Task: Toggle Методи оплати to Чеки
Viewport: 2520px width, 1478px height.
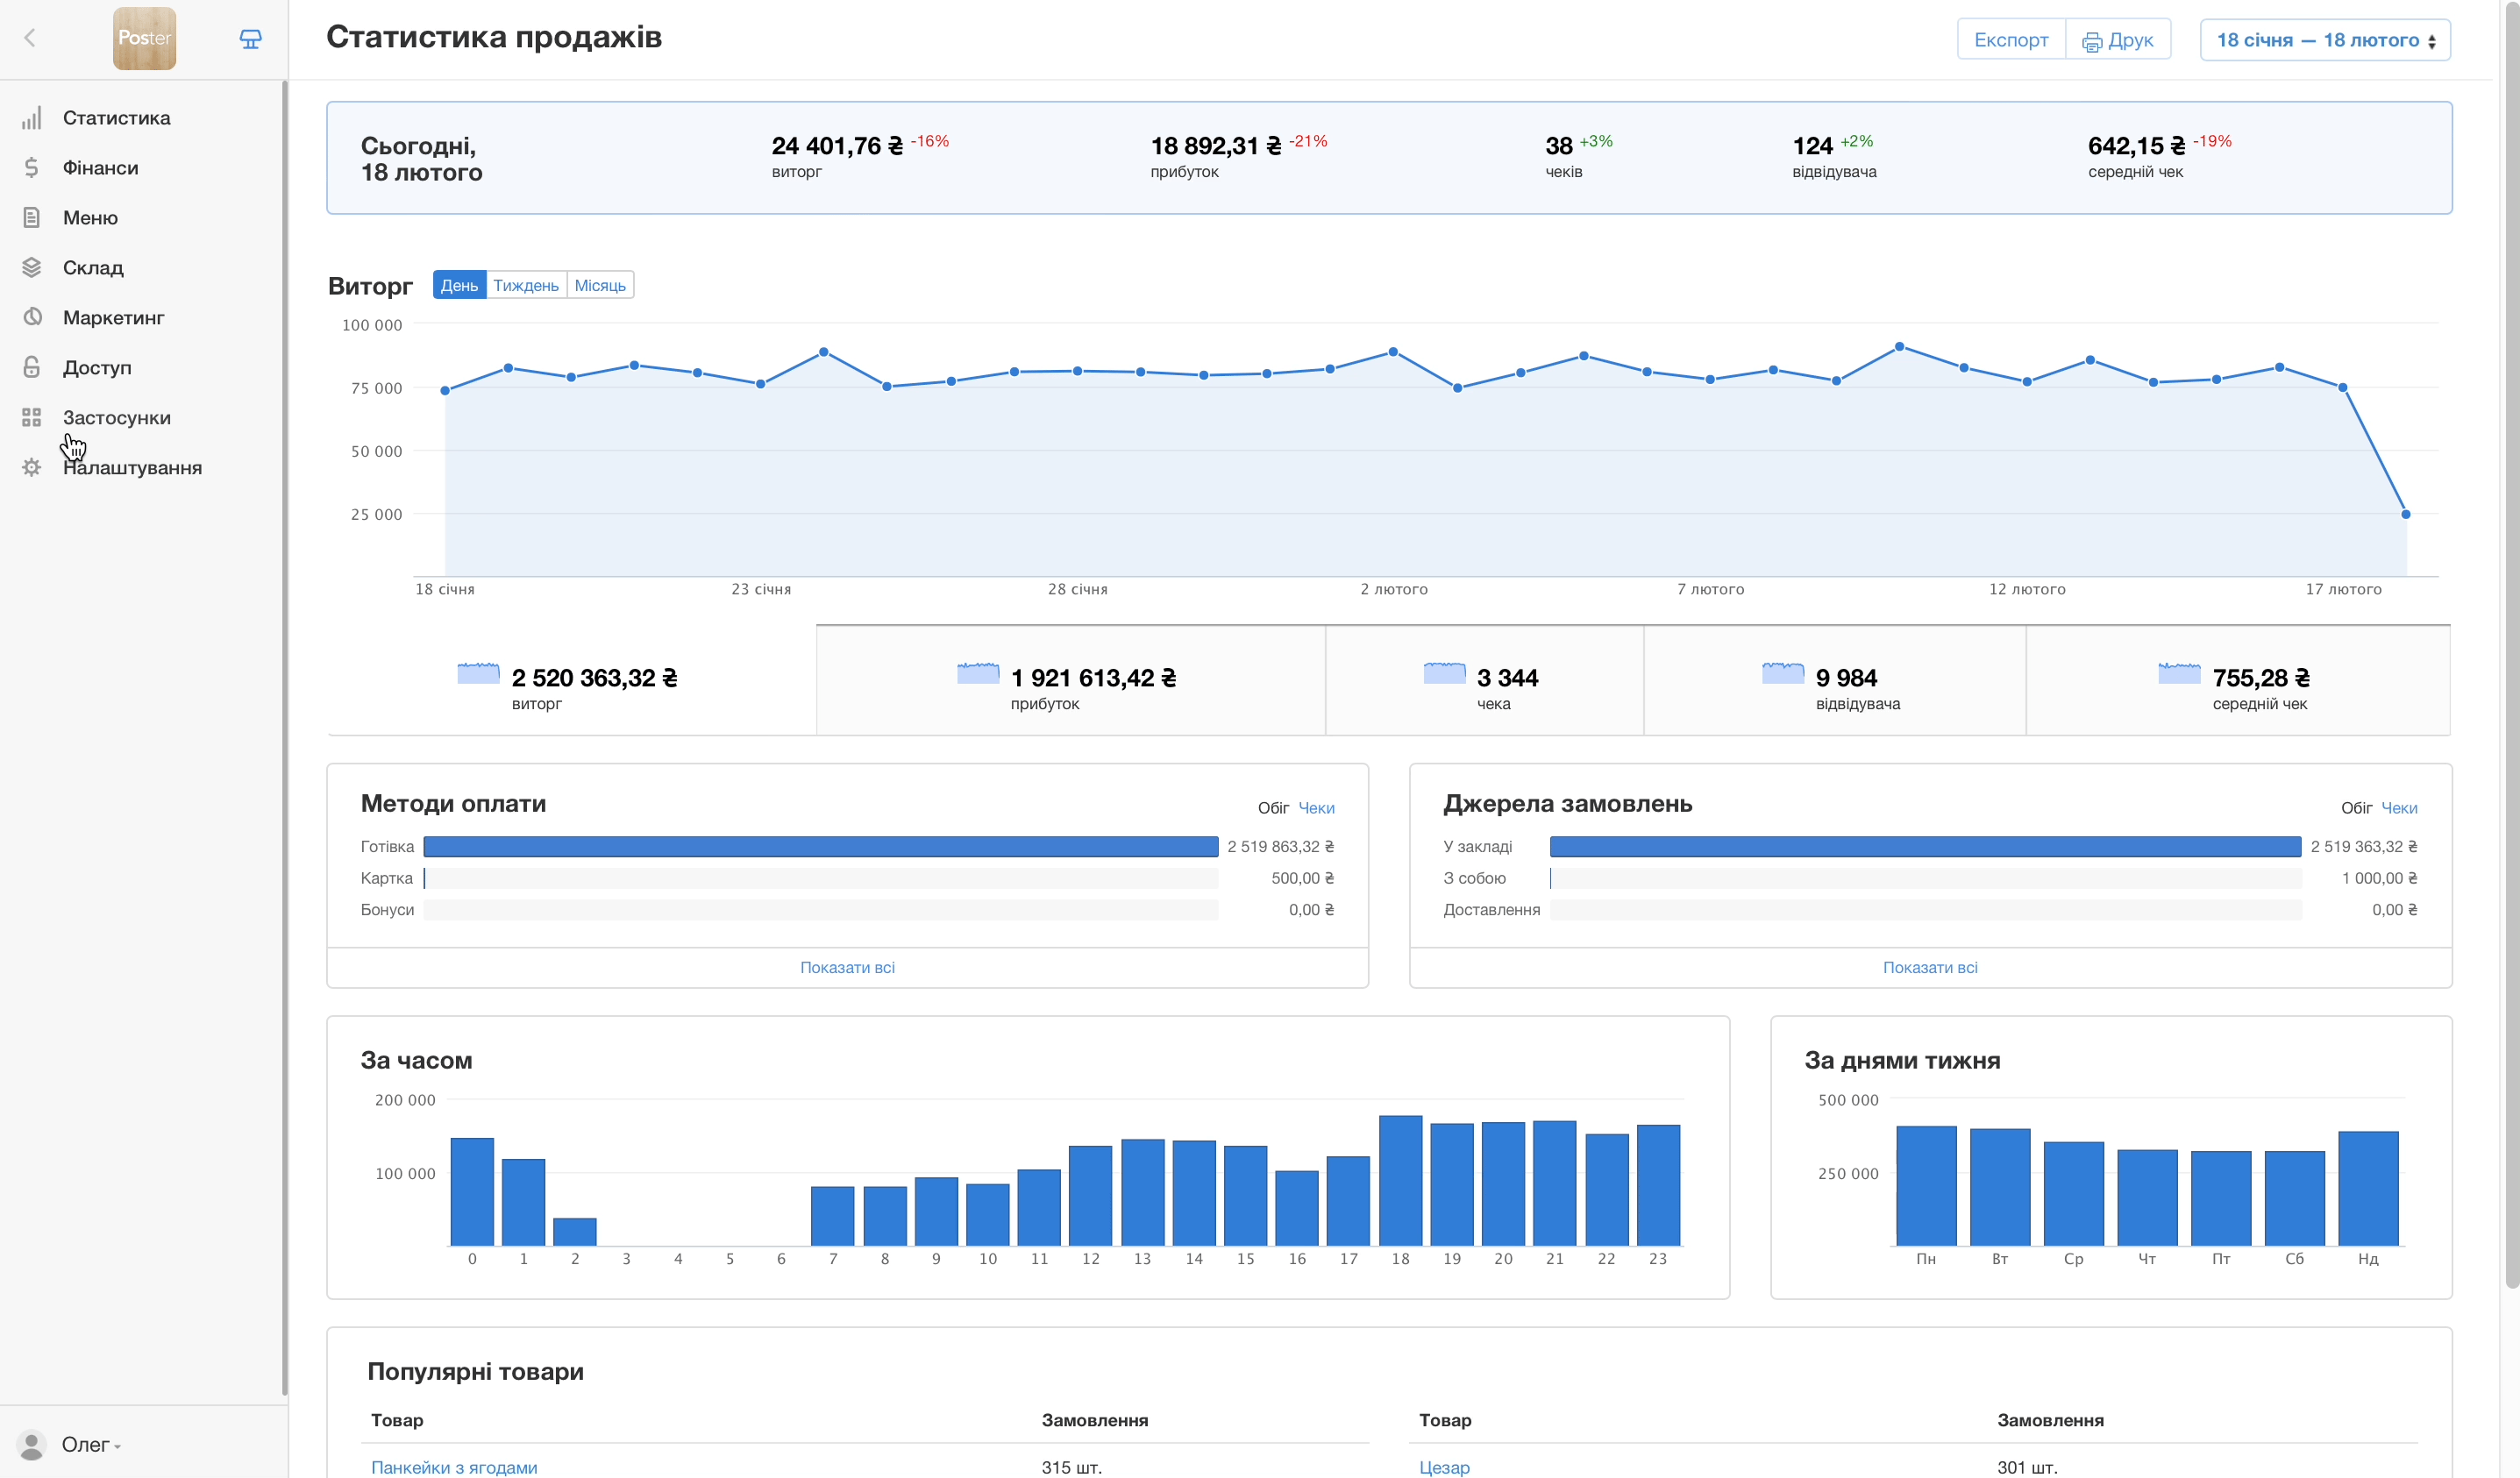Action: tap(1316, 808)
